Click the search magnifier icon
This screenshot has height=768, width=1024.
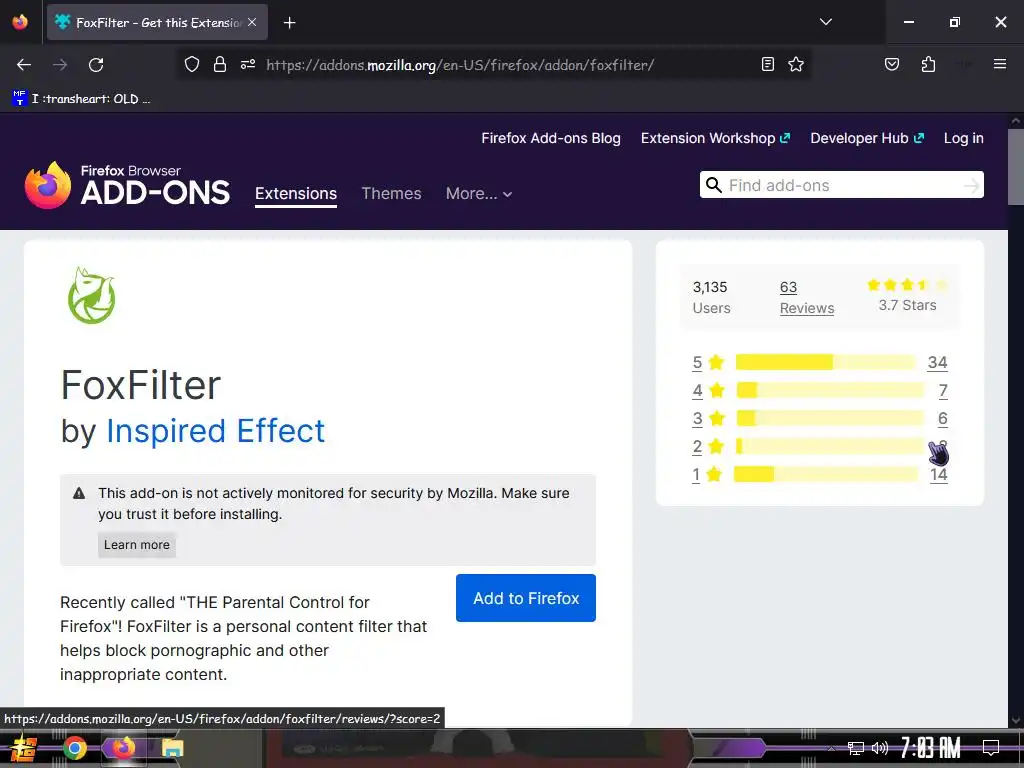click(714, 185)
